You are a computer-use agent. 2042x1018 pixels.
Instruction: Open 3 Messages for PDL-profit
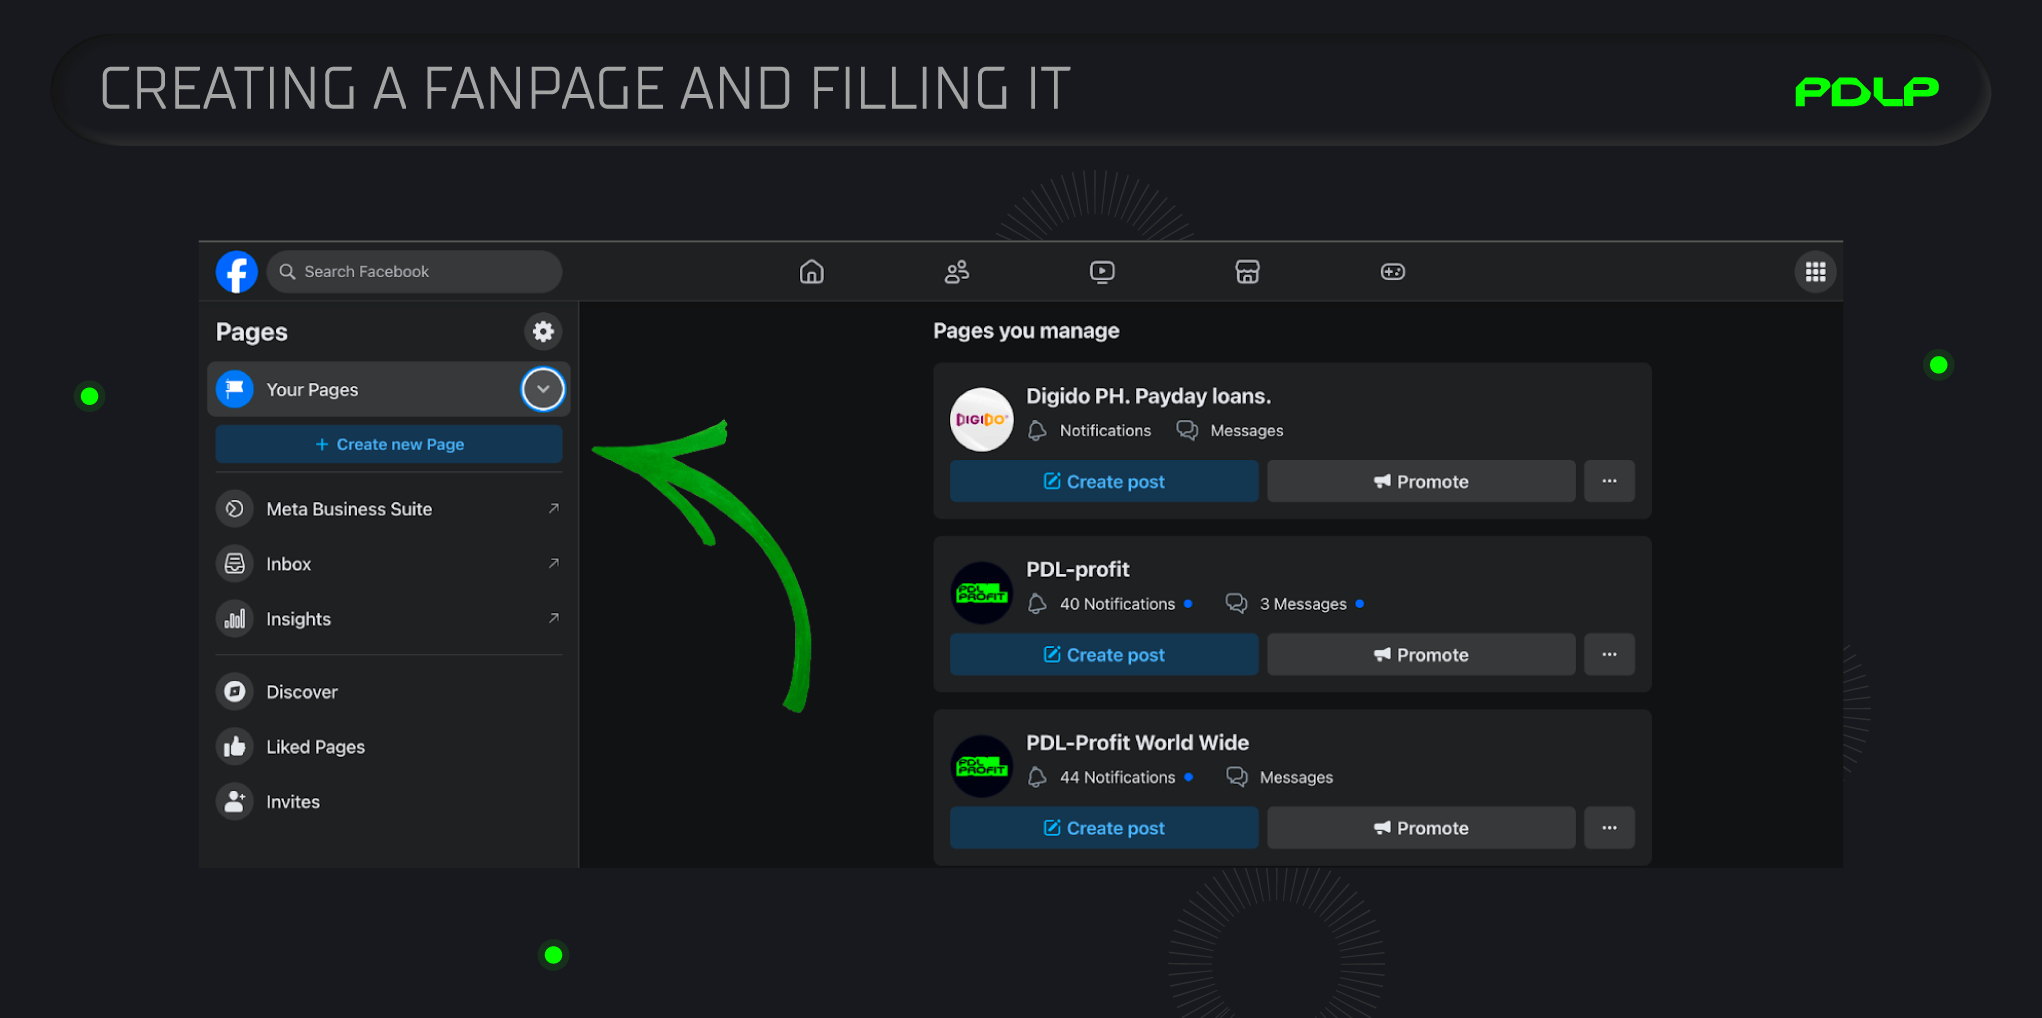pyautogui.click(x=1295, y=604)
